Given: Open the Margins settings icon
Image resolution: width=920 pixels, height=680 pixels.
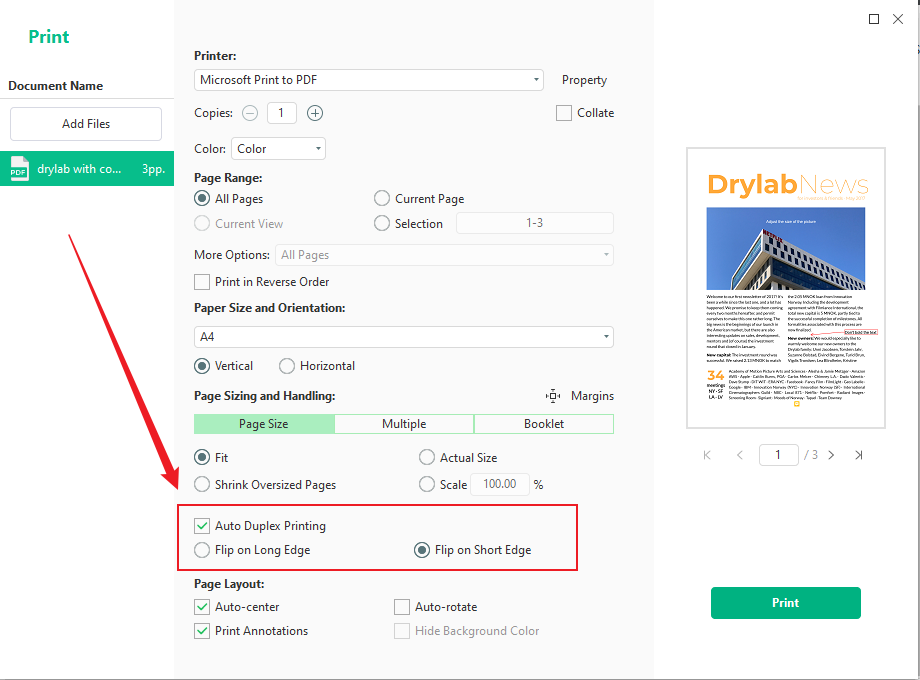Looking at the screenshot, I should click(x=552, y=396).
